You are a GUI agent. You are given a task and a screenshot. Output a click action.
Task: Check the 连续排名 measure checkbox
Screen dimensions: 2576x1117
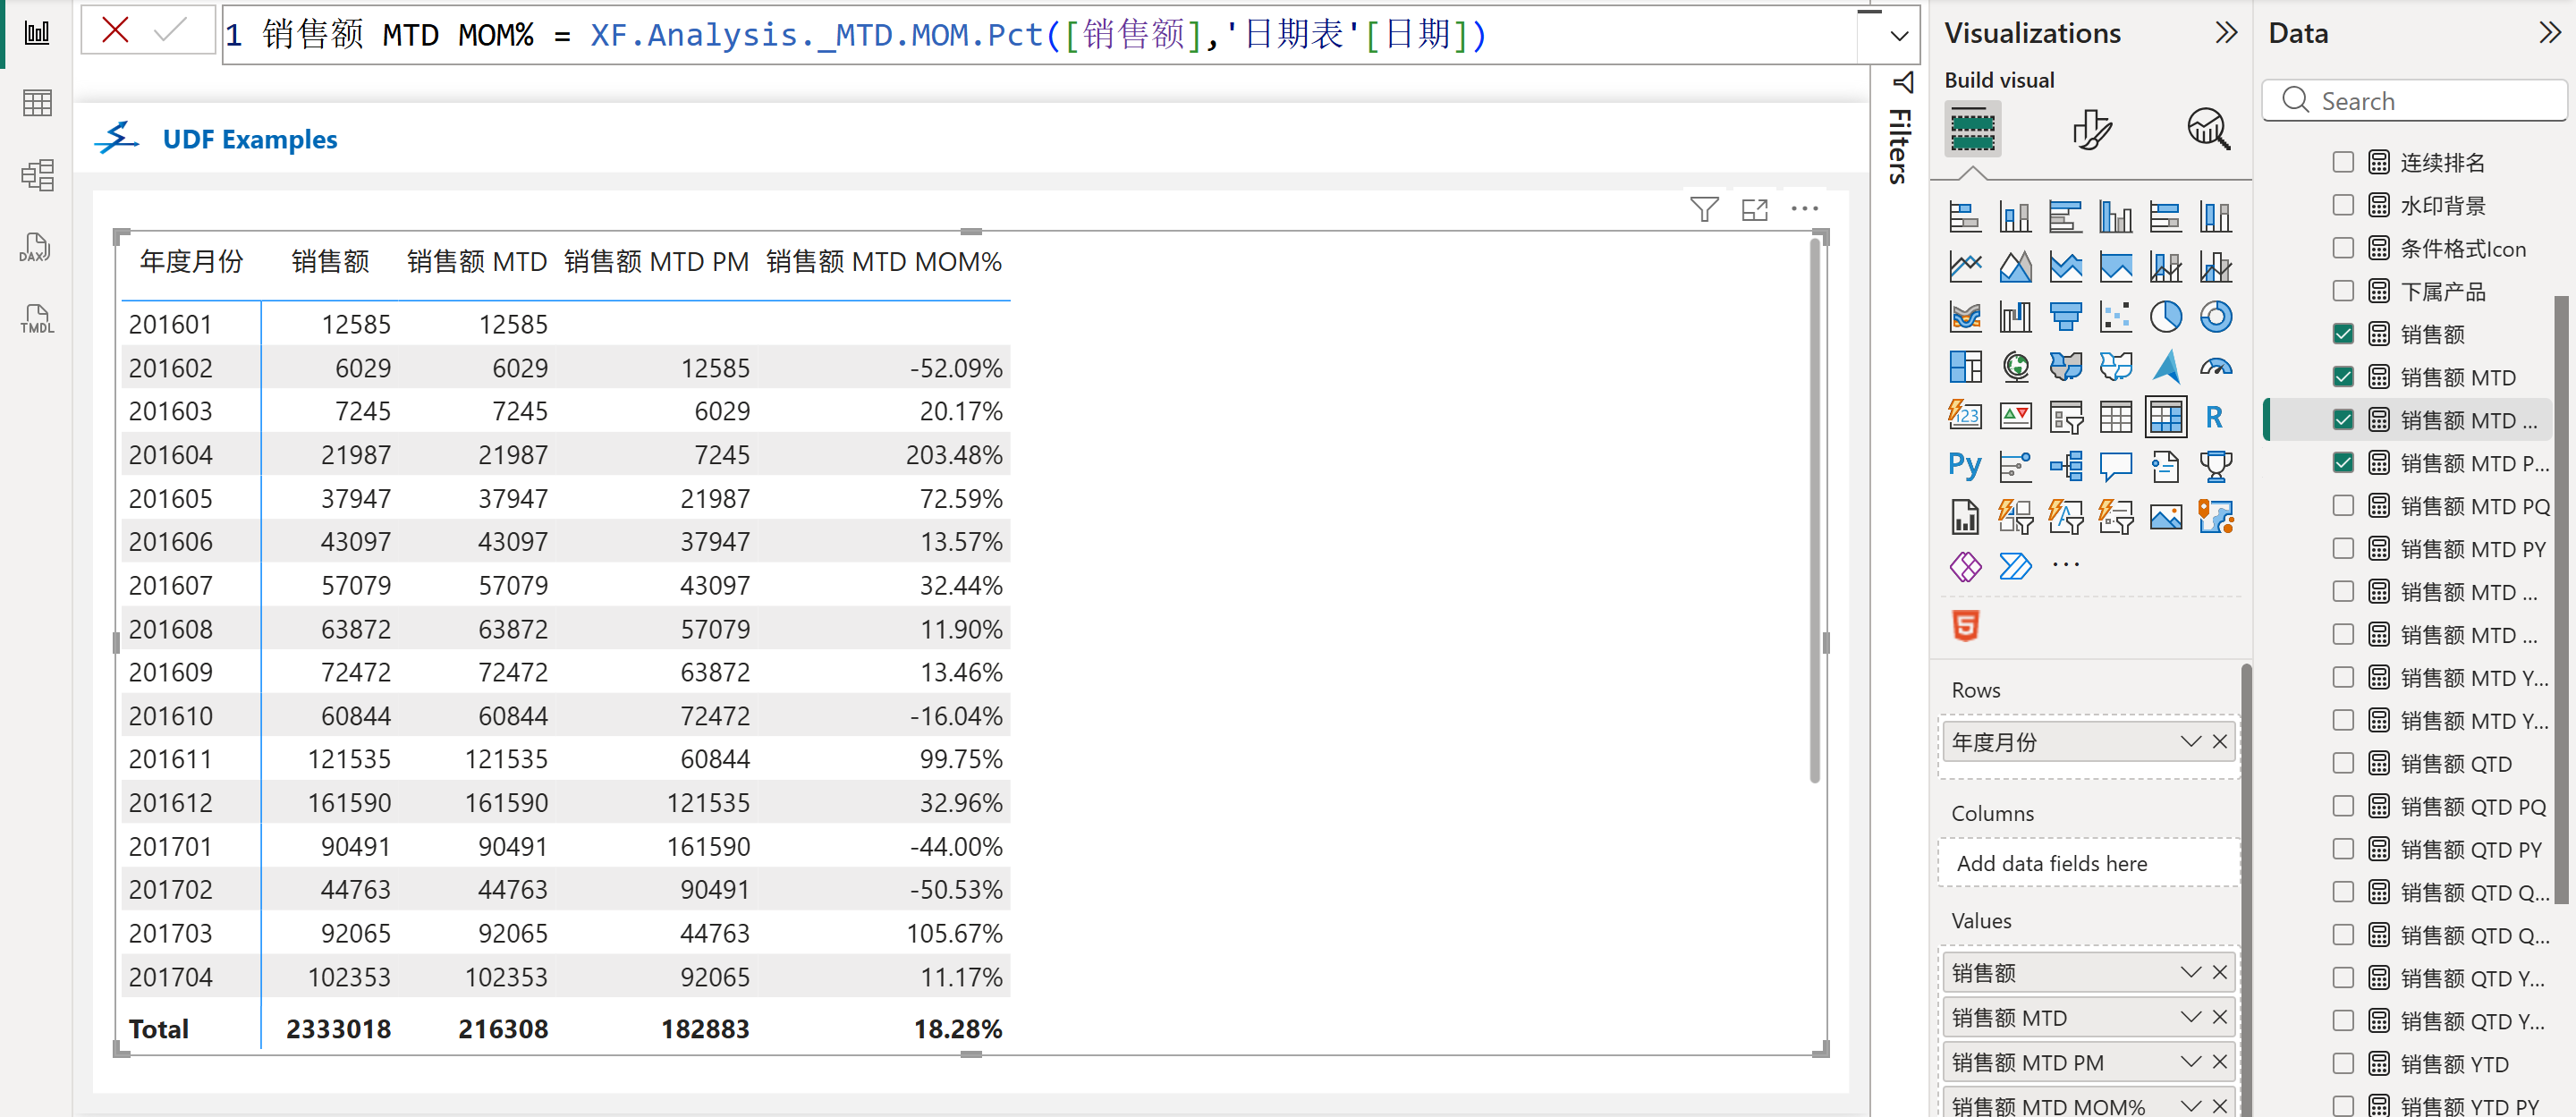[2342, 162]
